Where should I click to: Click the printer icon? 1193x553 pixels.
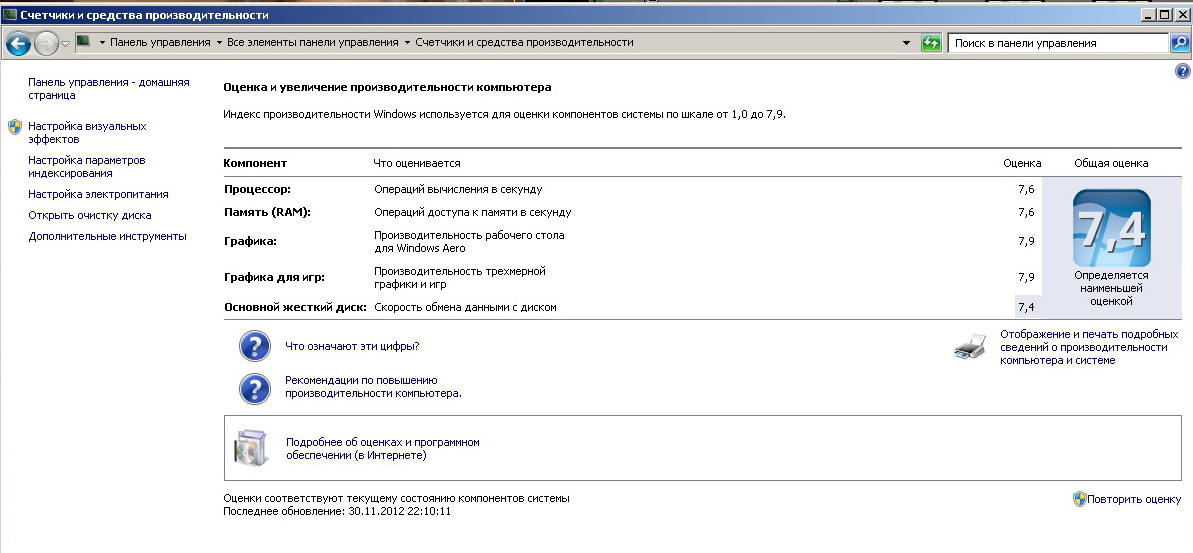[971, 346]
